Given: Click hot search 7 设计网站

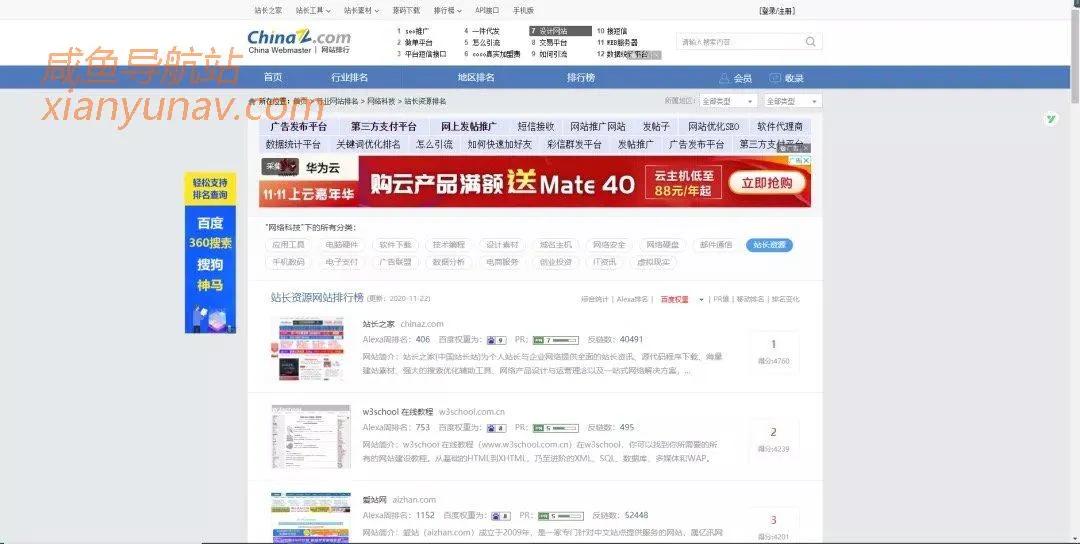Looking at the screenshot, I should pyautogui.click(x=561, y=31).
